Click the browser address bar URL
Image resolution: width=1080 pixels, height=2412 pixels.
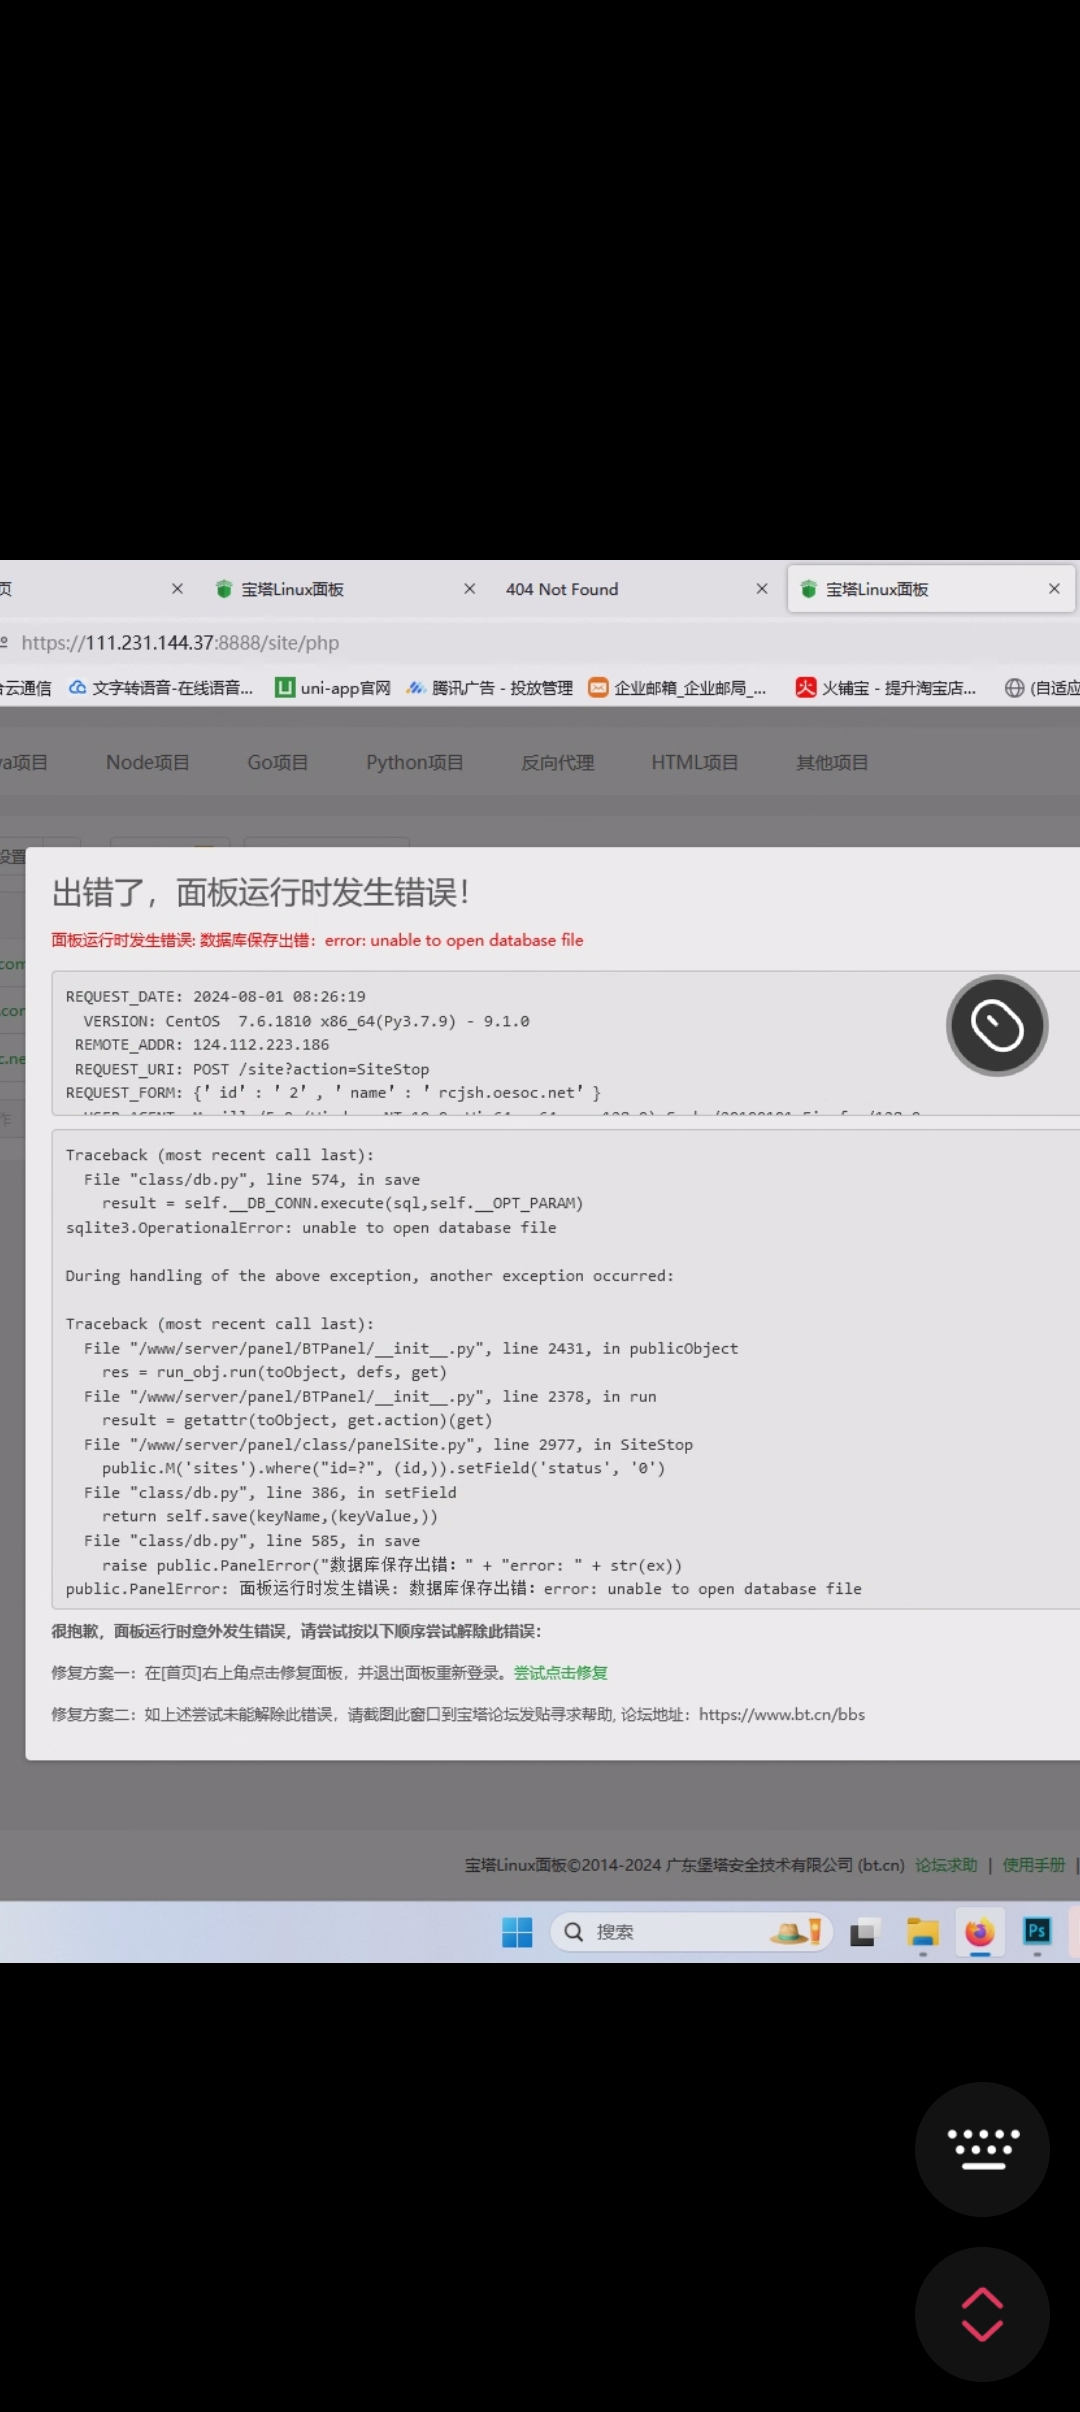point(180,643)
